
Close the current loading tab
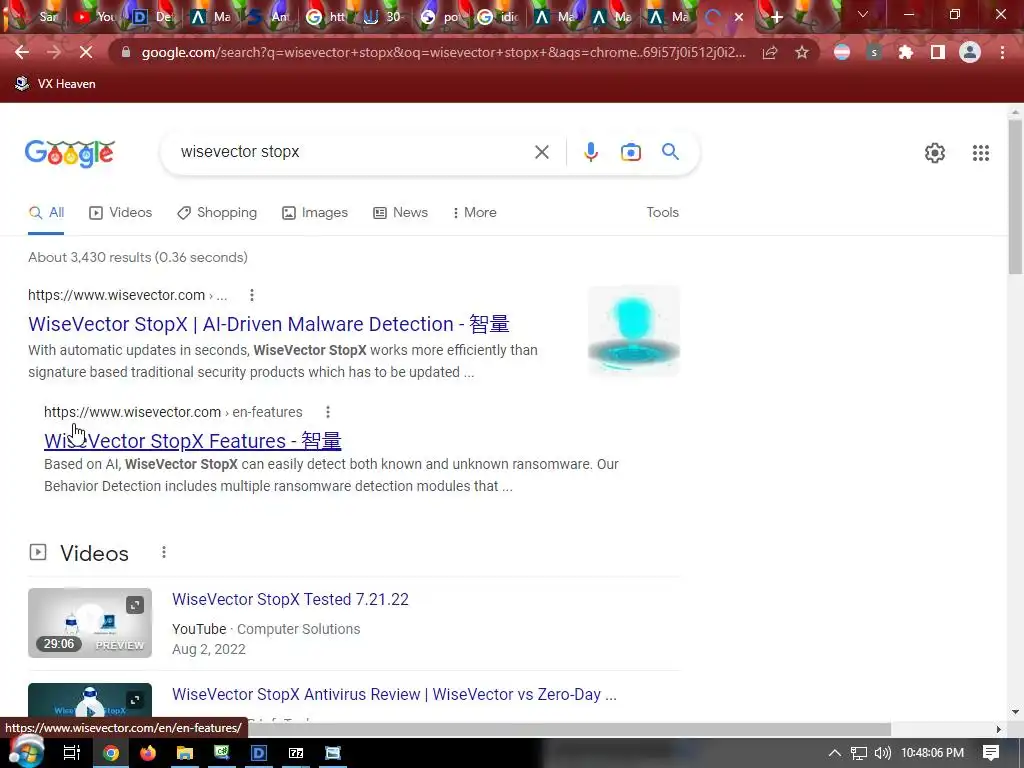coord(739,17)
